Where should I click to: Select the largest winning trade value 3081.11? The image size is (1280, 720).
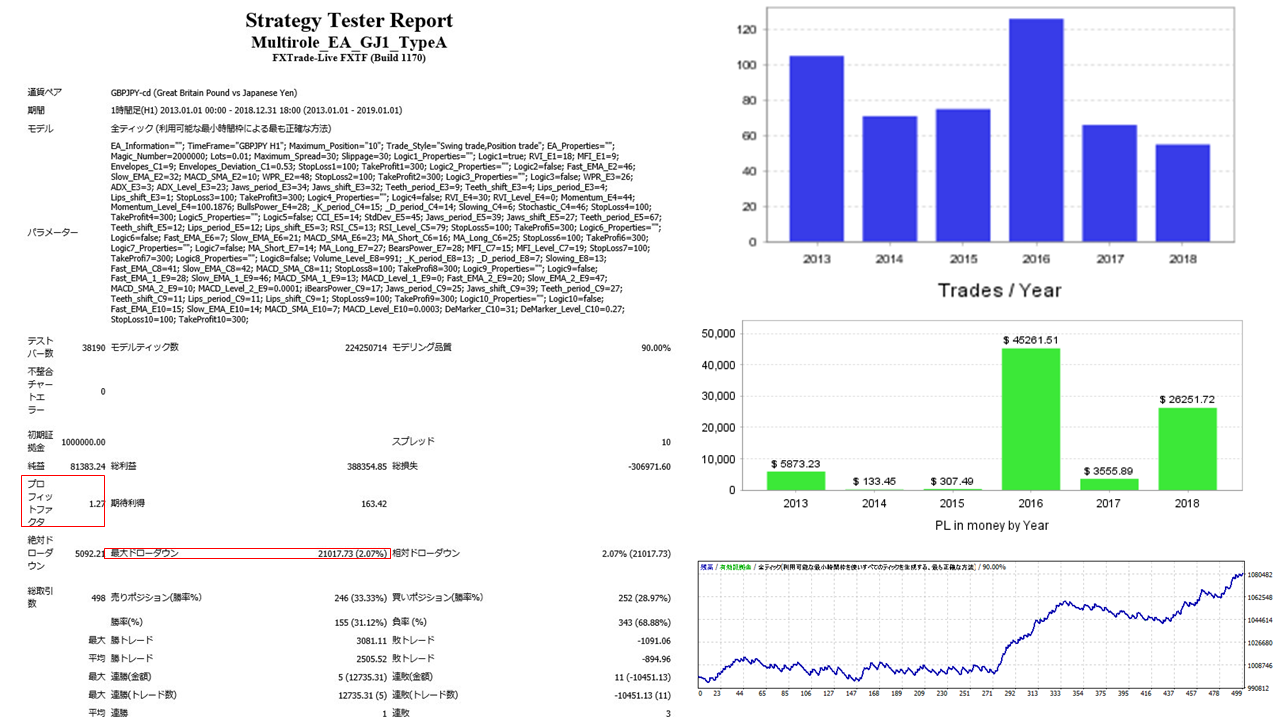[371, 640]
